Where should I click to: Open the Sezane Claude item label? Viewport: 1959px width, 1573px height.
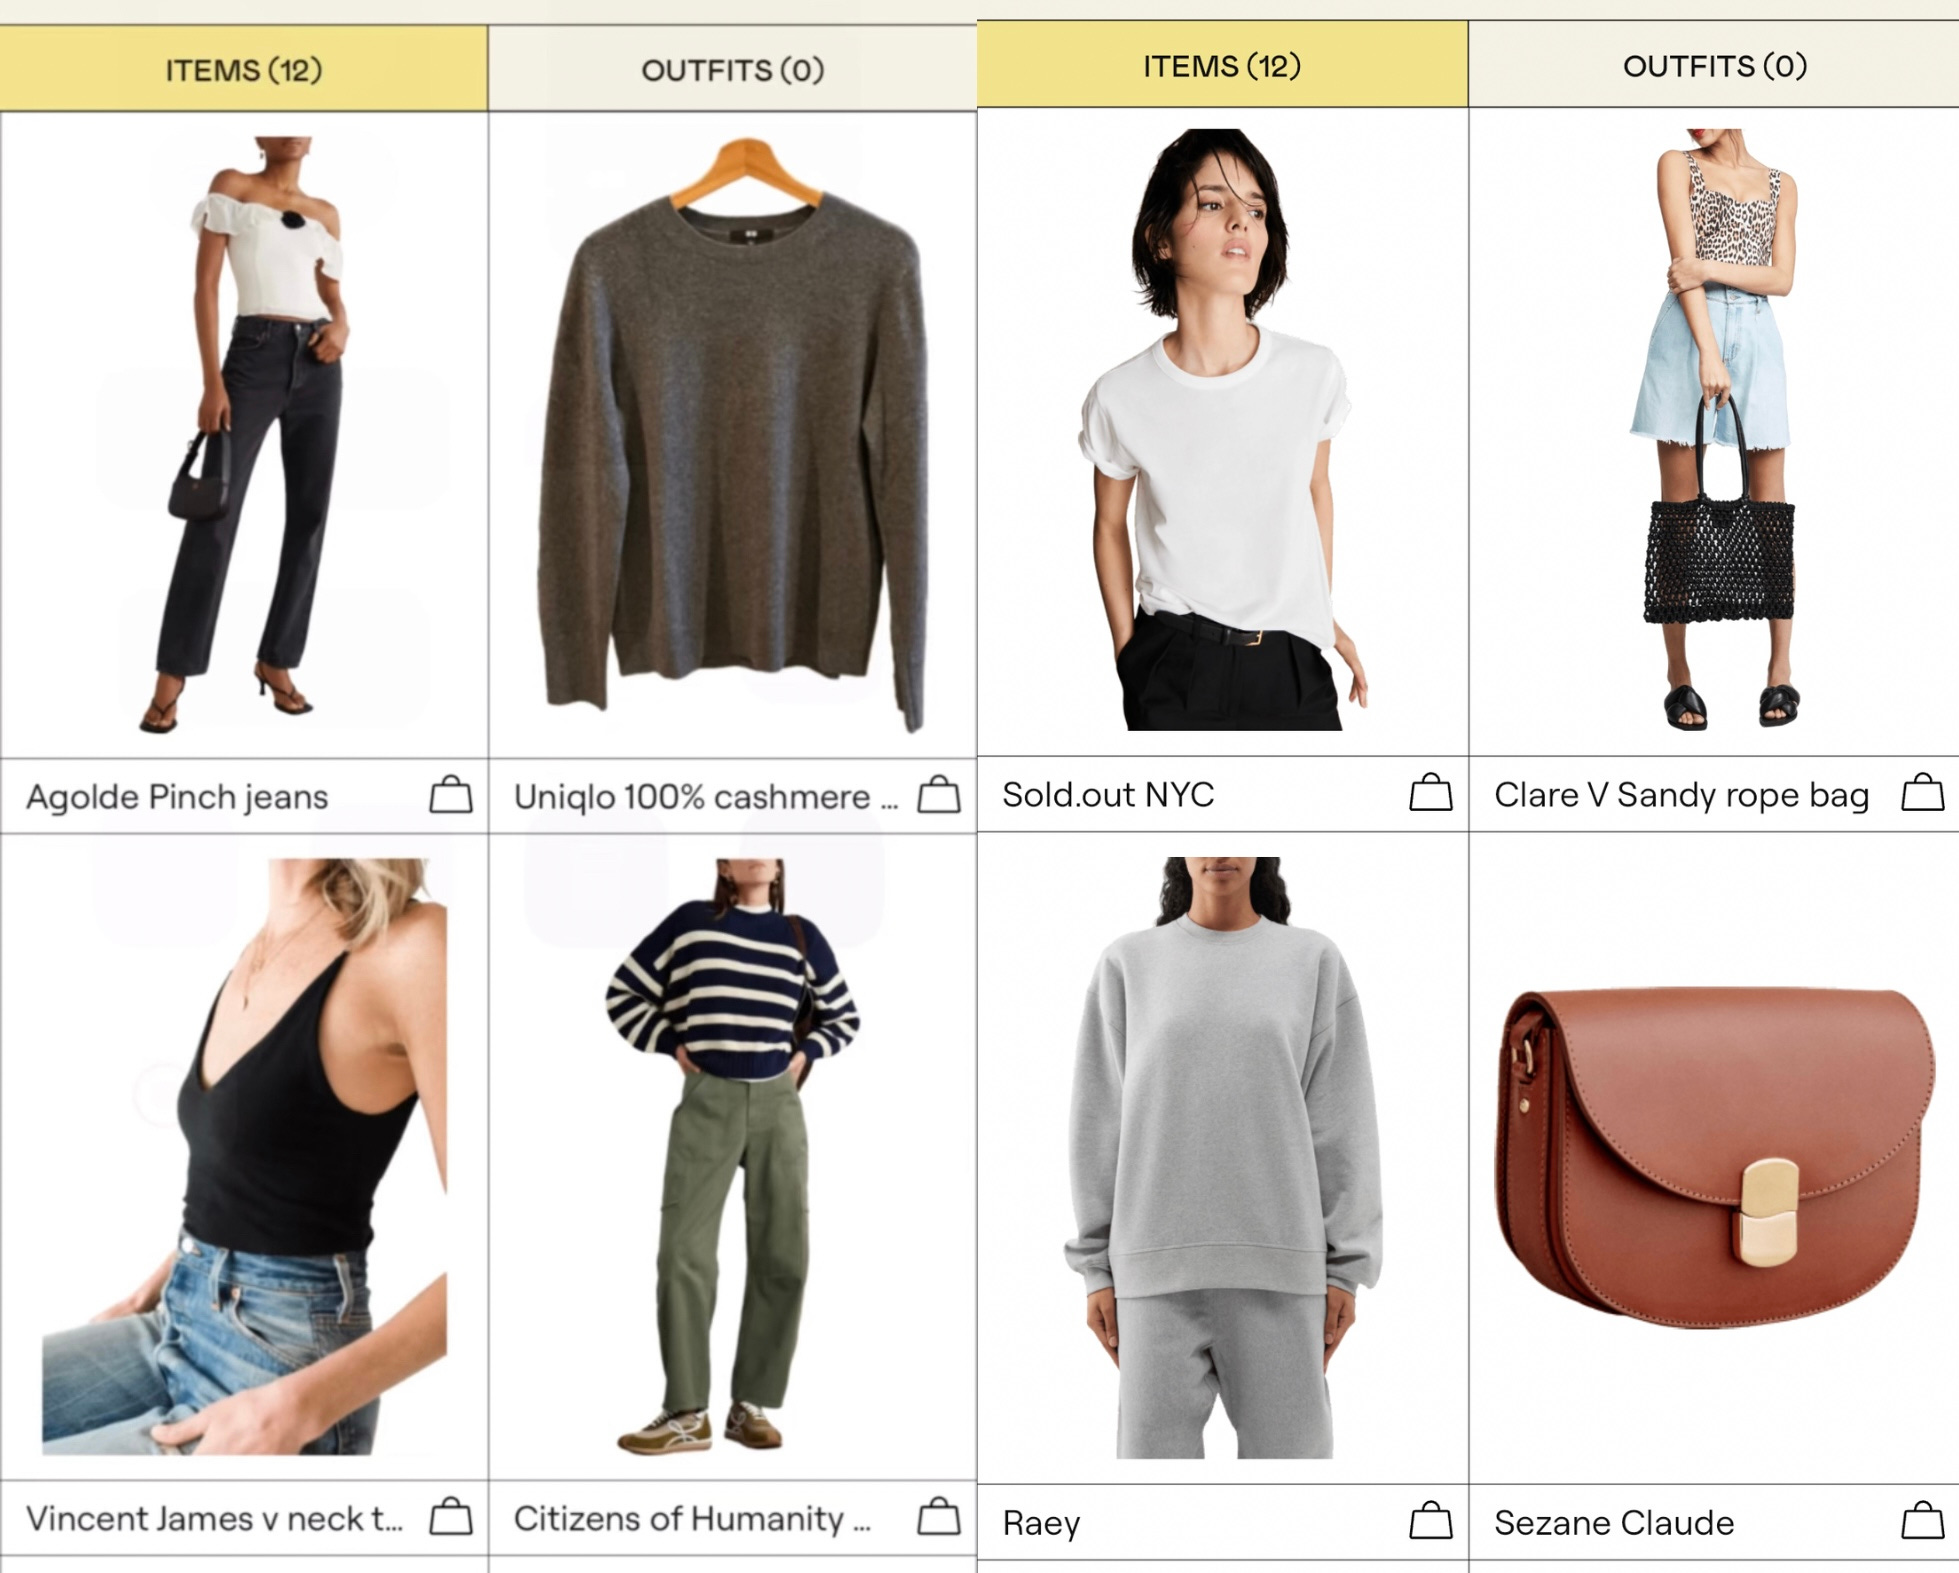tap(1614, 1522)
